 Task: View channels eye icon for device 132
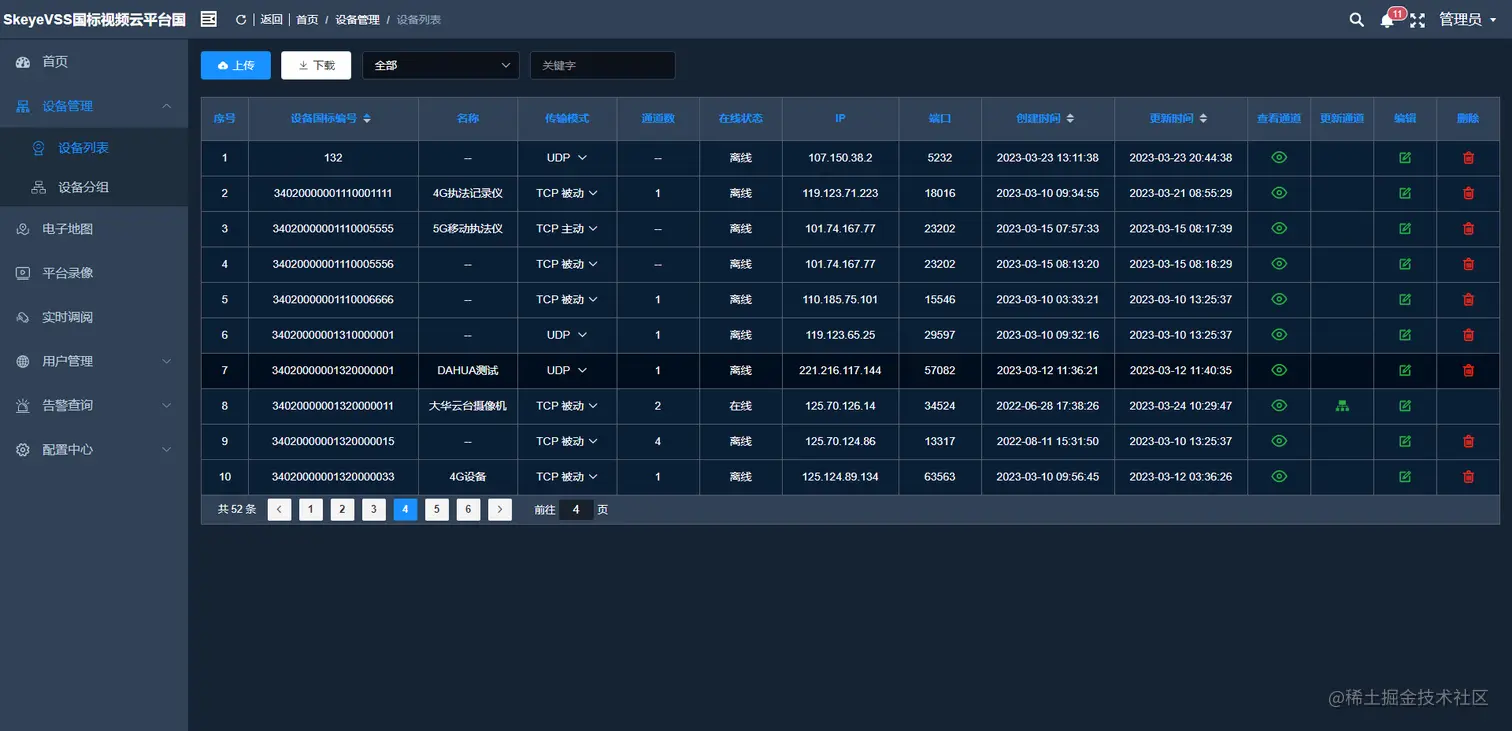(x=1279, y=158)
